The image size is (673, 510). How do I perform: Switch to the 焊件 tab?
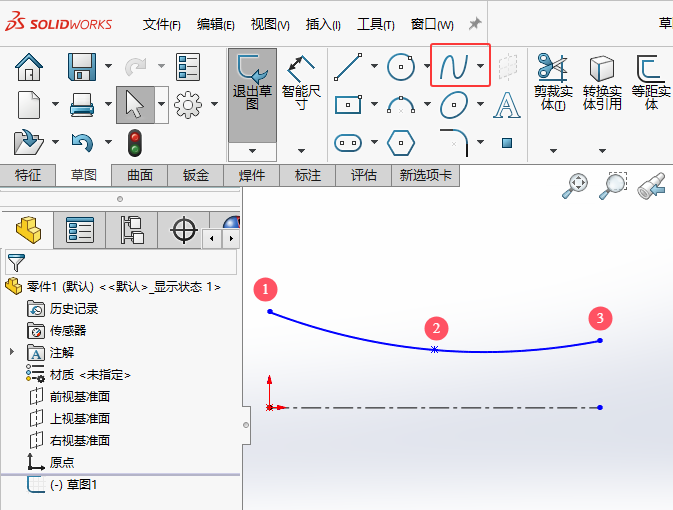(x=252, y=175)
